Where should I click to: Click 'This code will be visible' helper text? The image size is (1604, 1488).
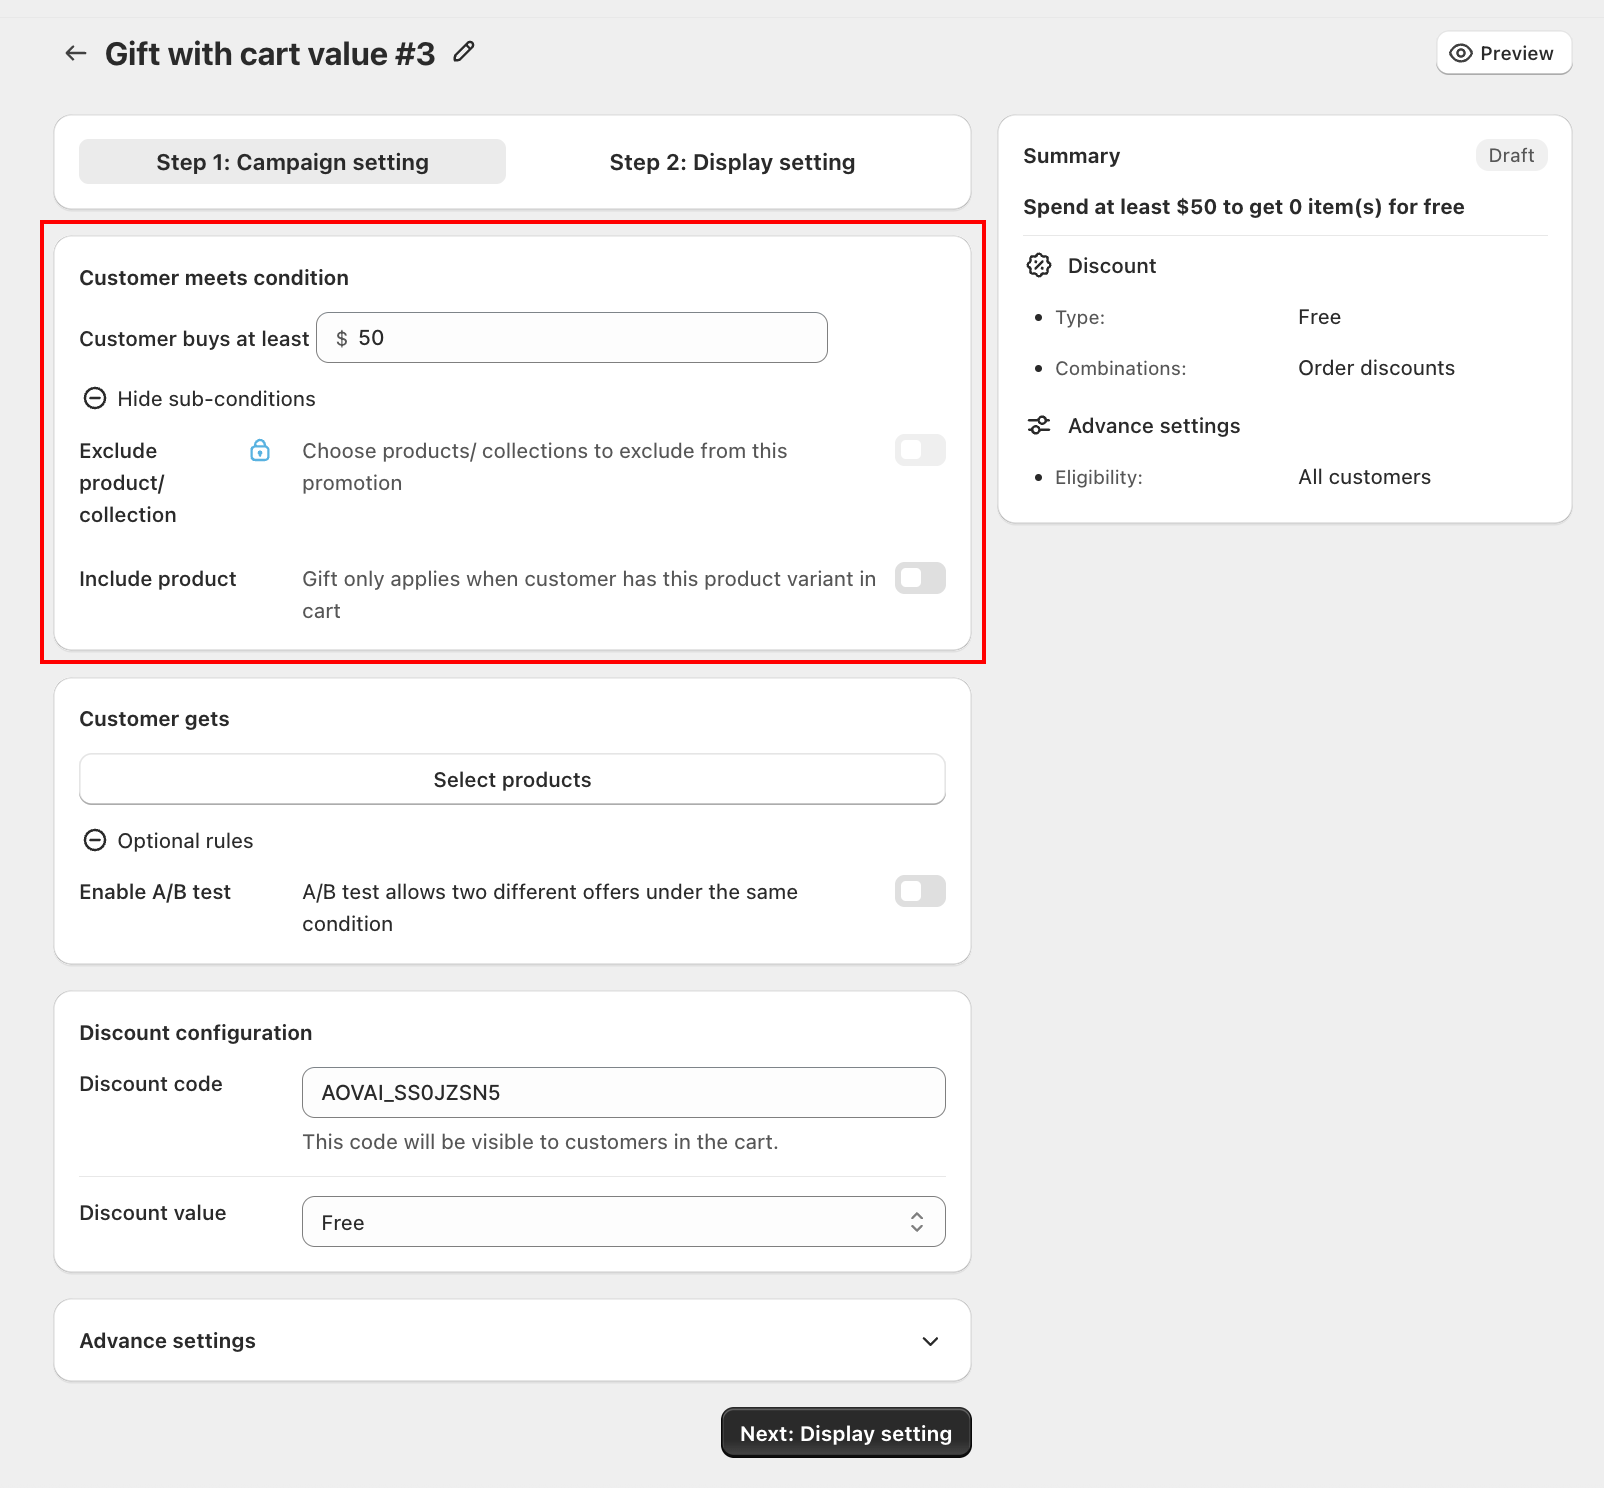(x=540, y=1142)
